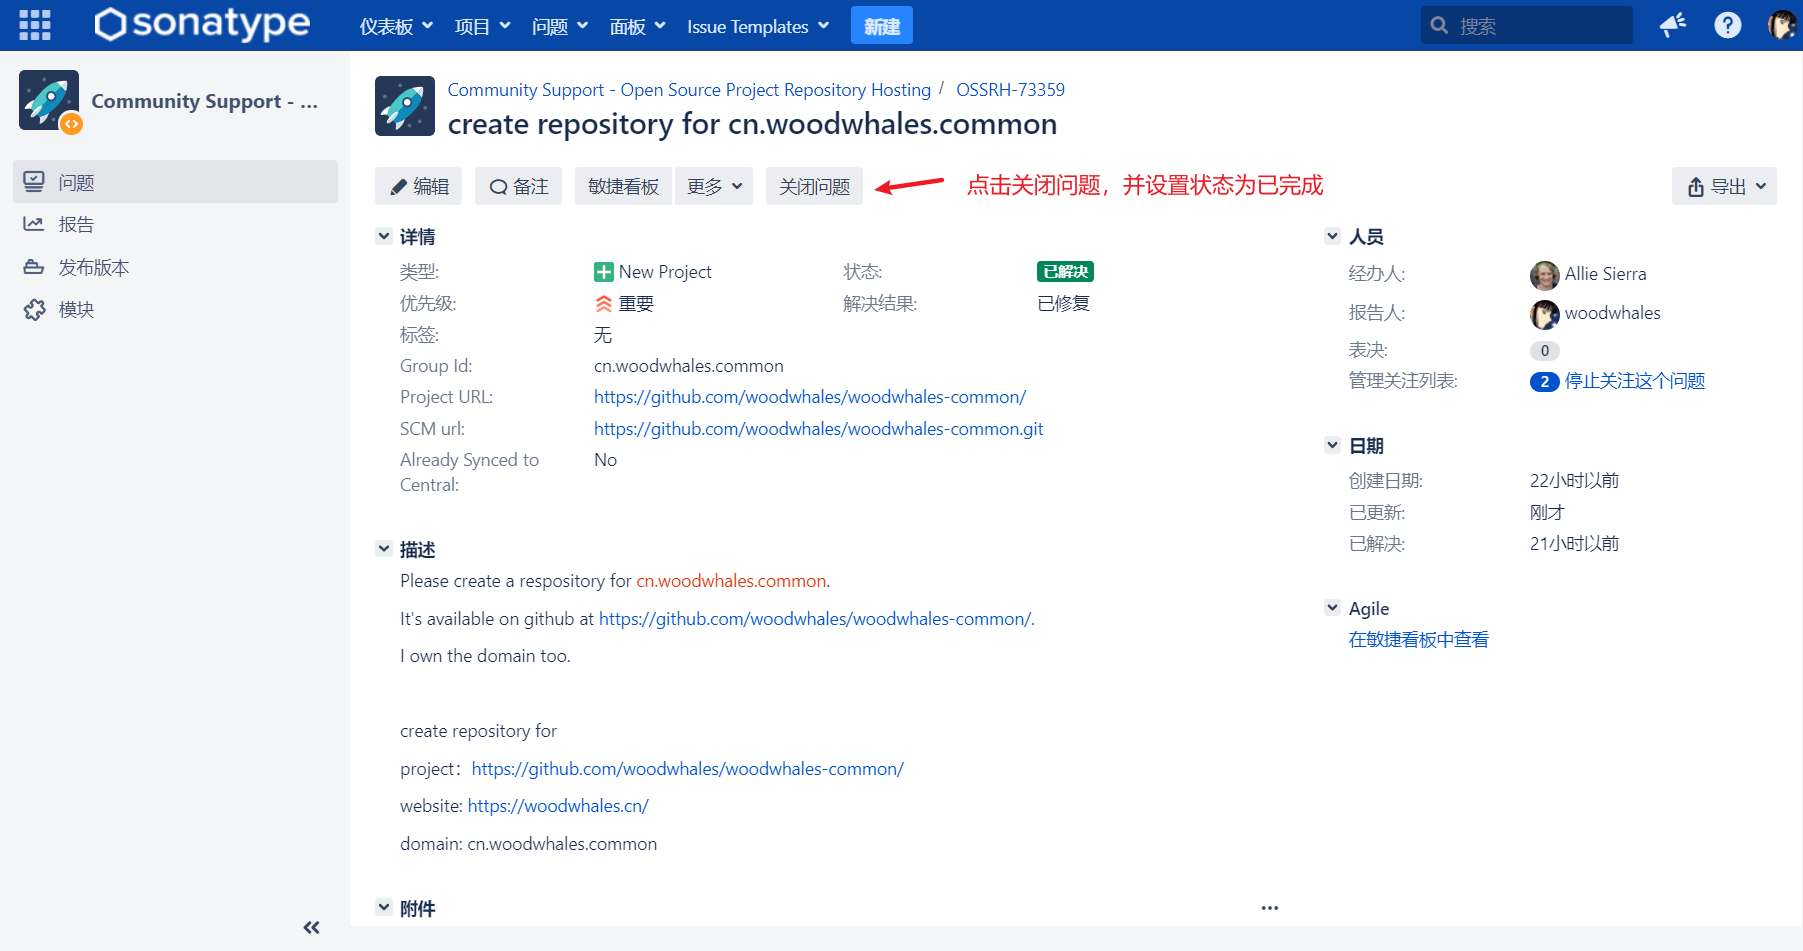
Task: Click the New Project type icon
Action: (604, 272)
